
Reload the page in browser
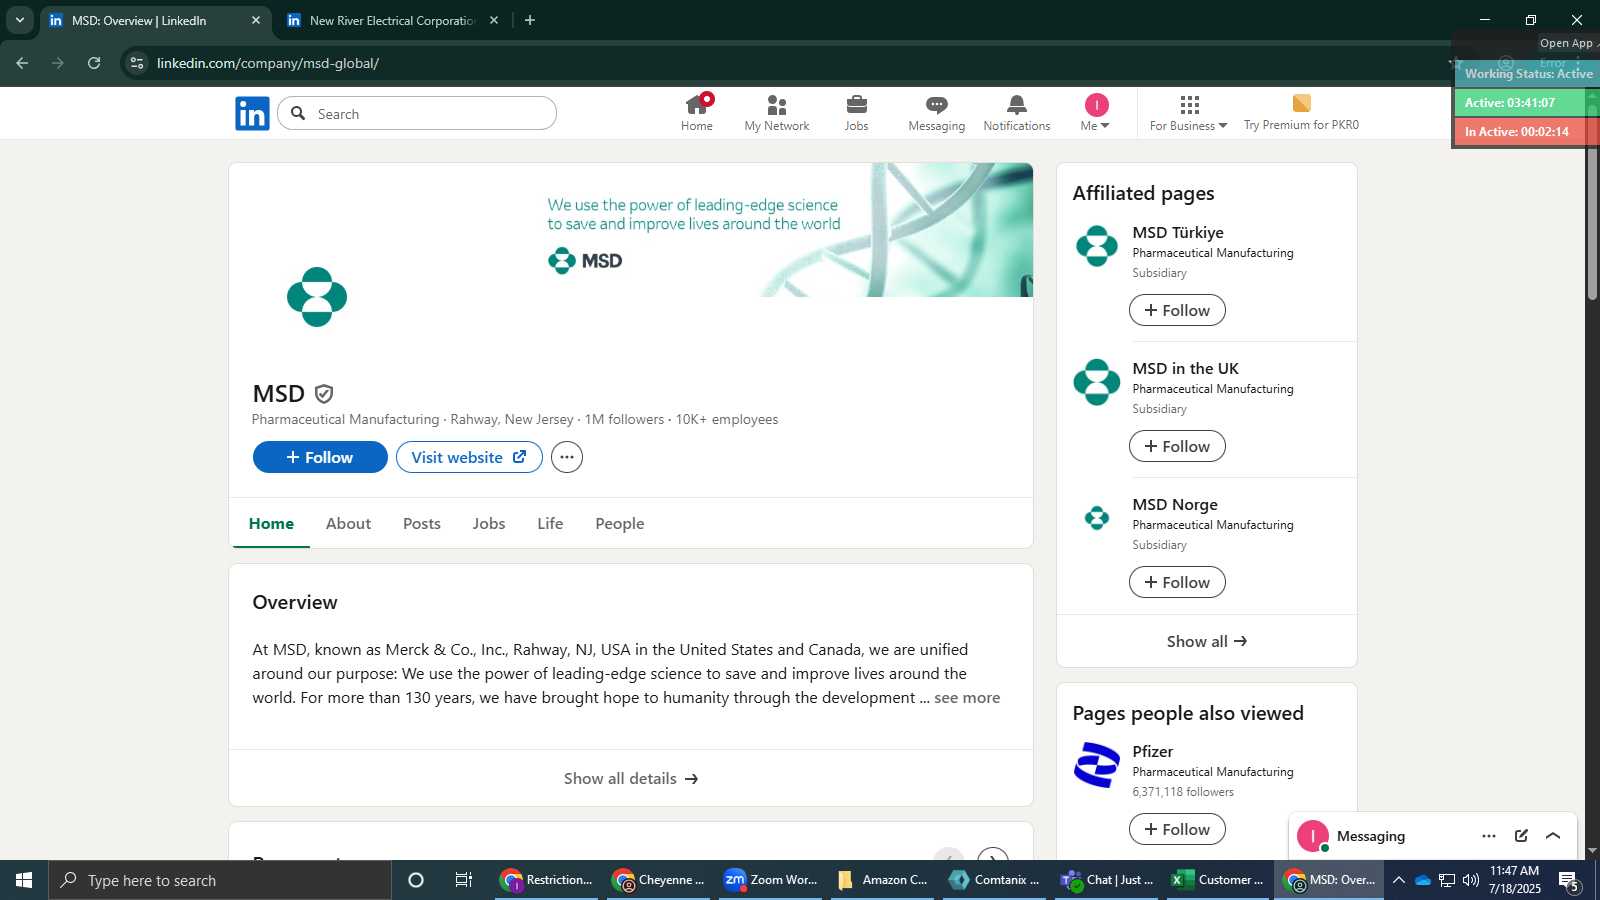(94, 63)
